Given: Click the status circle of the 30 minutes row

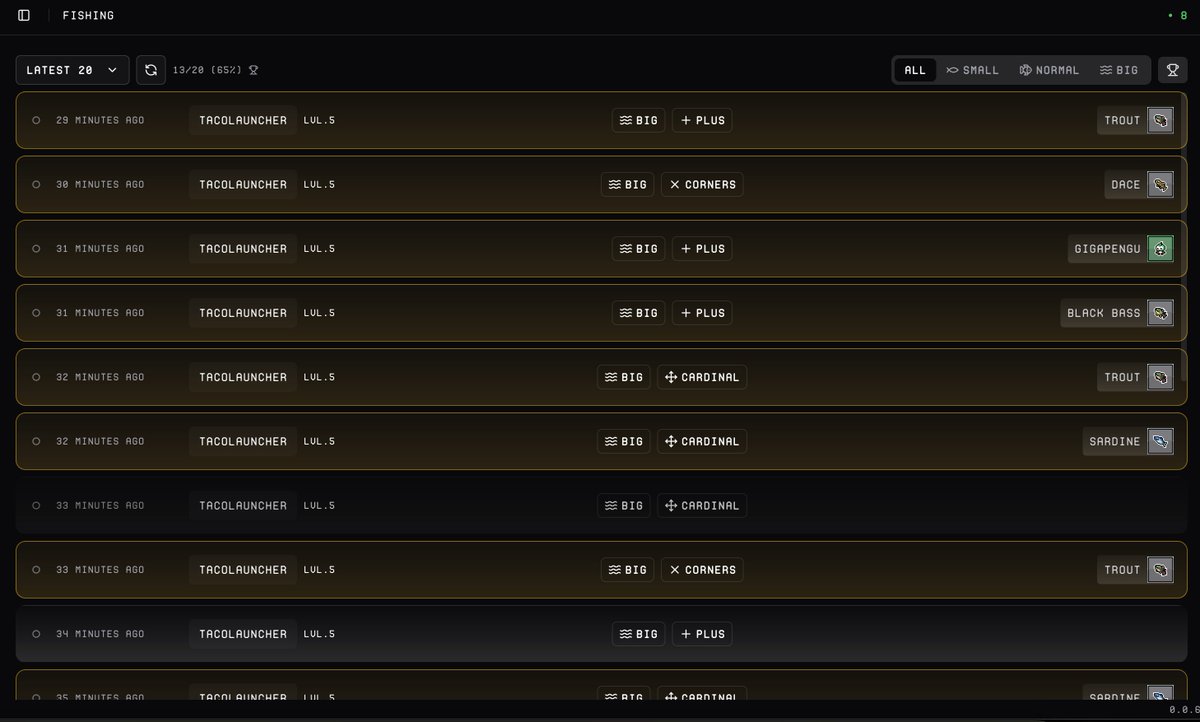Looking at the screenshot, I should (x=37, y=185).
